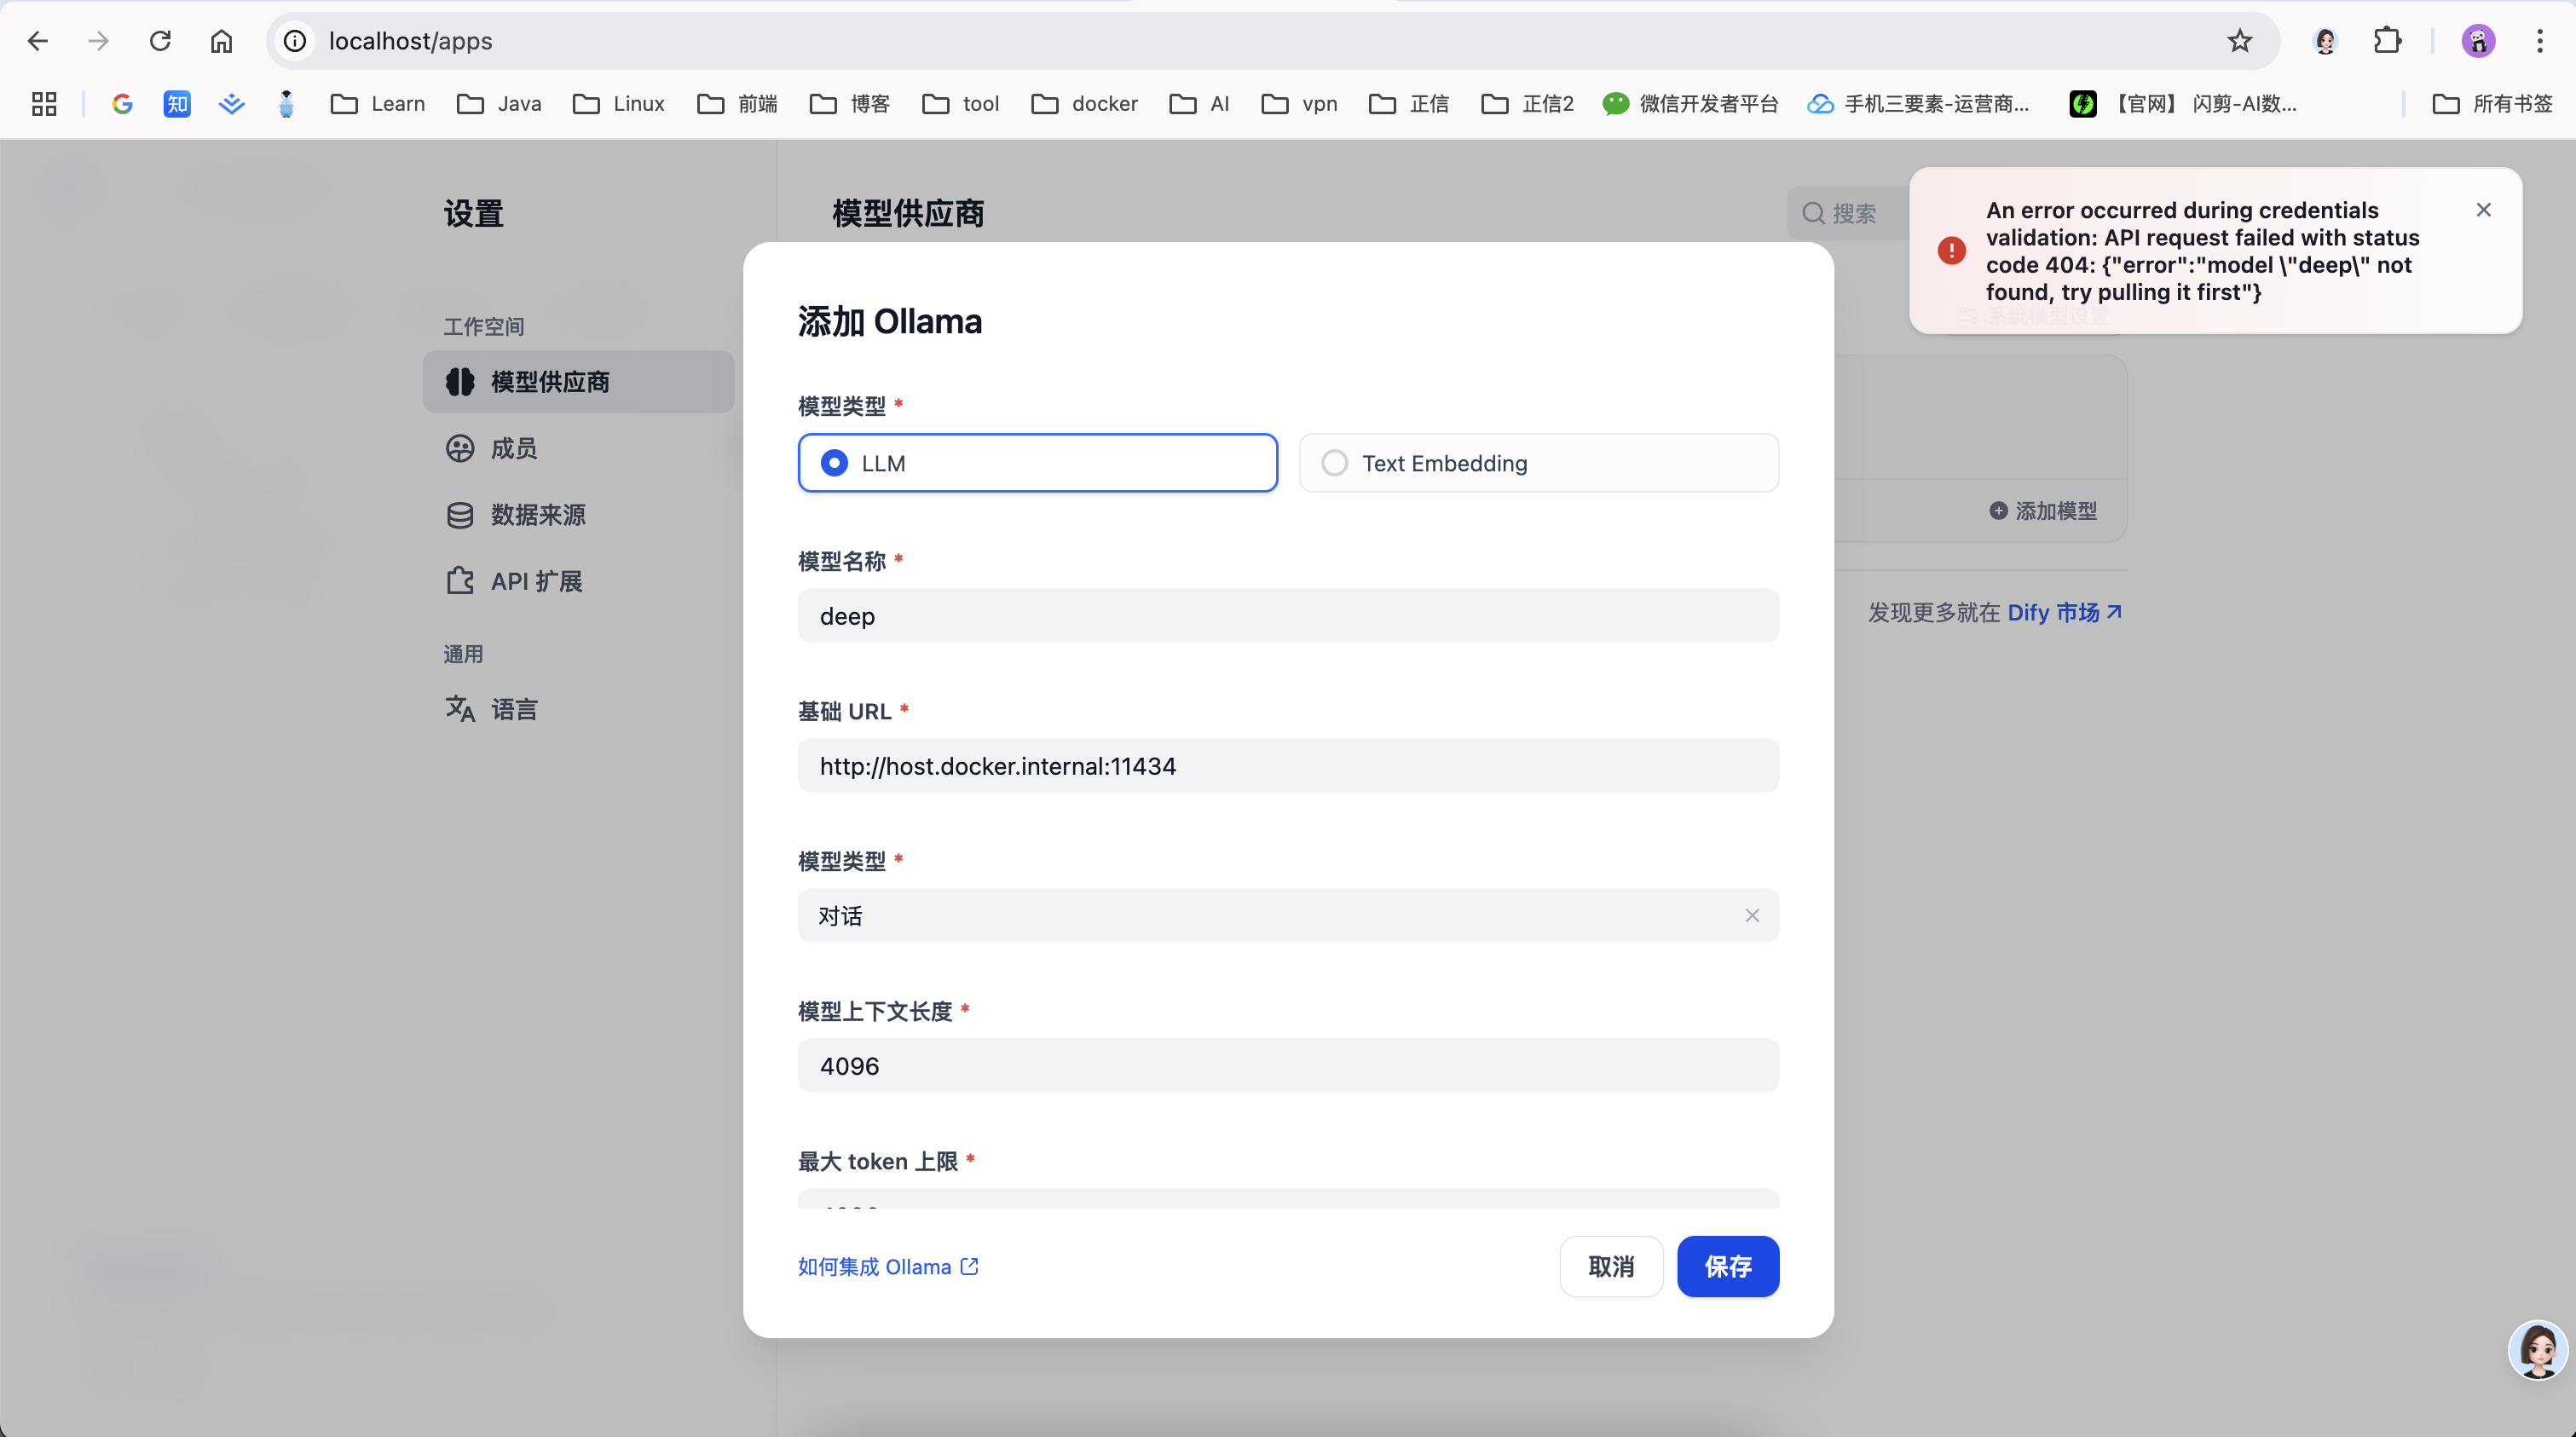Open the Google bookmark shortcut
Viewport: 2576px width, 1437px height.
pos(122,104)
